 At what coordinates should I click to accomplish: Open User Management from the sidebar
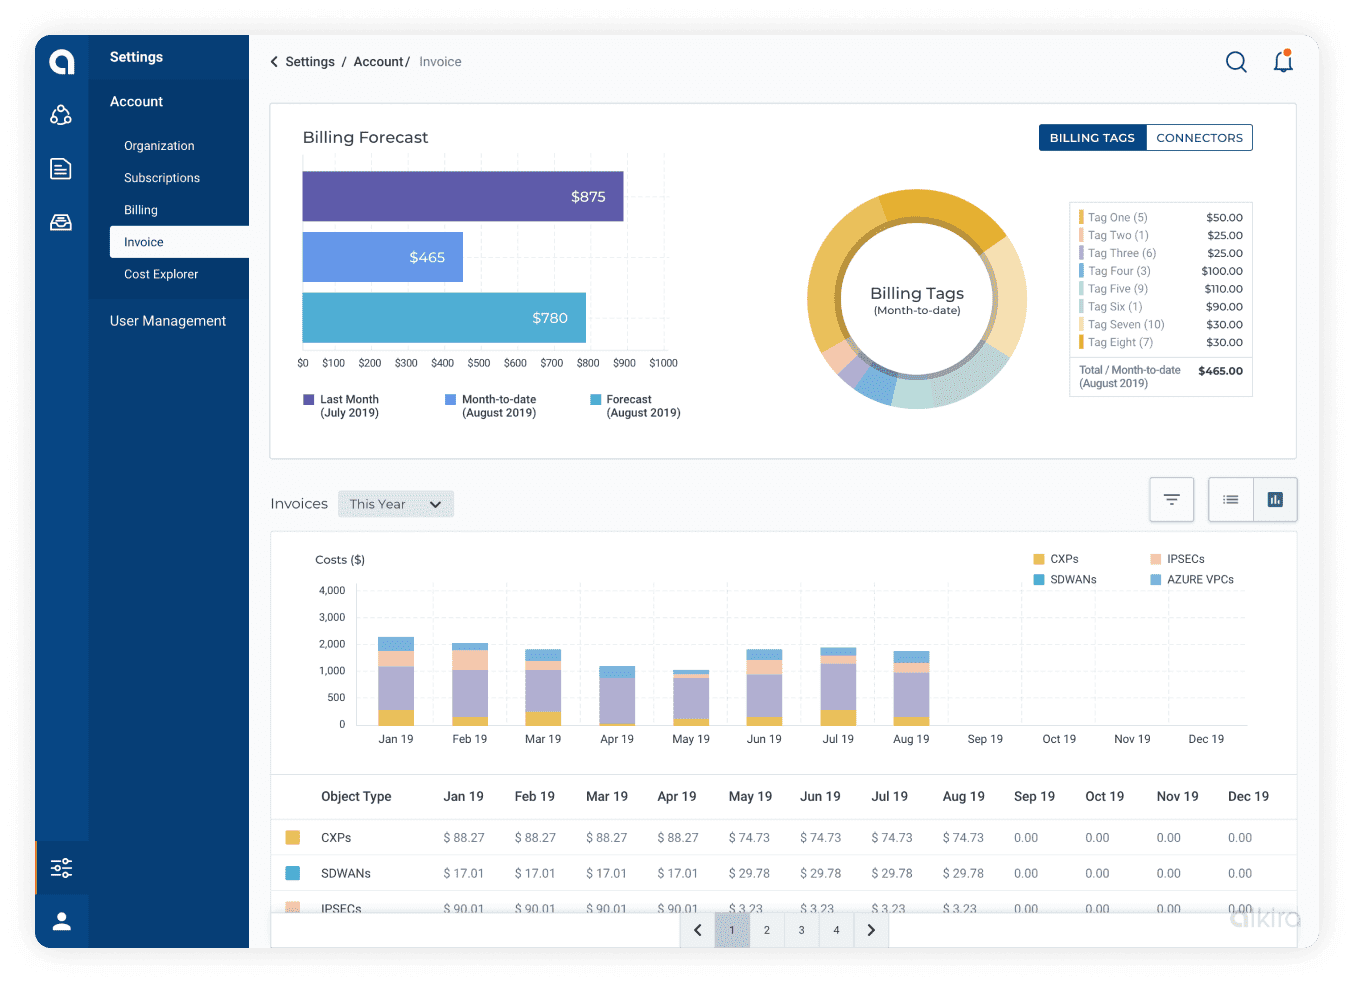click(x=167, y=320)
